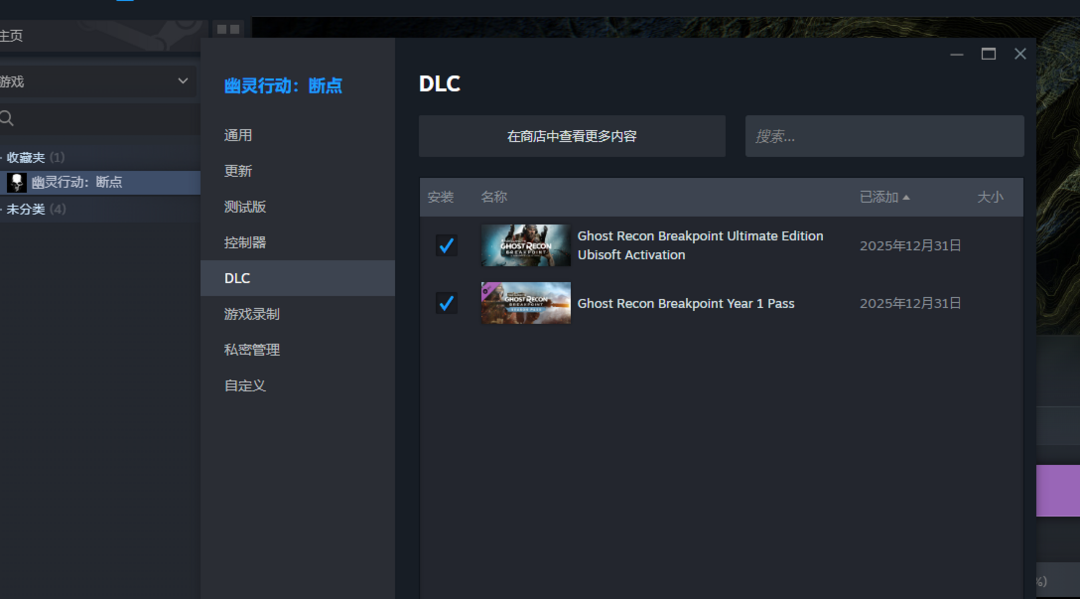1080x599 pixels.
Task: Open the Year 1 Pass DLC thumbnail
Action: 526,303
